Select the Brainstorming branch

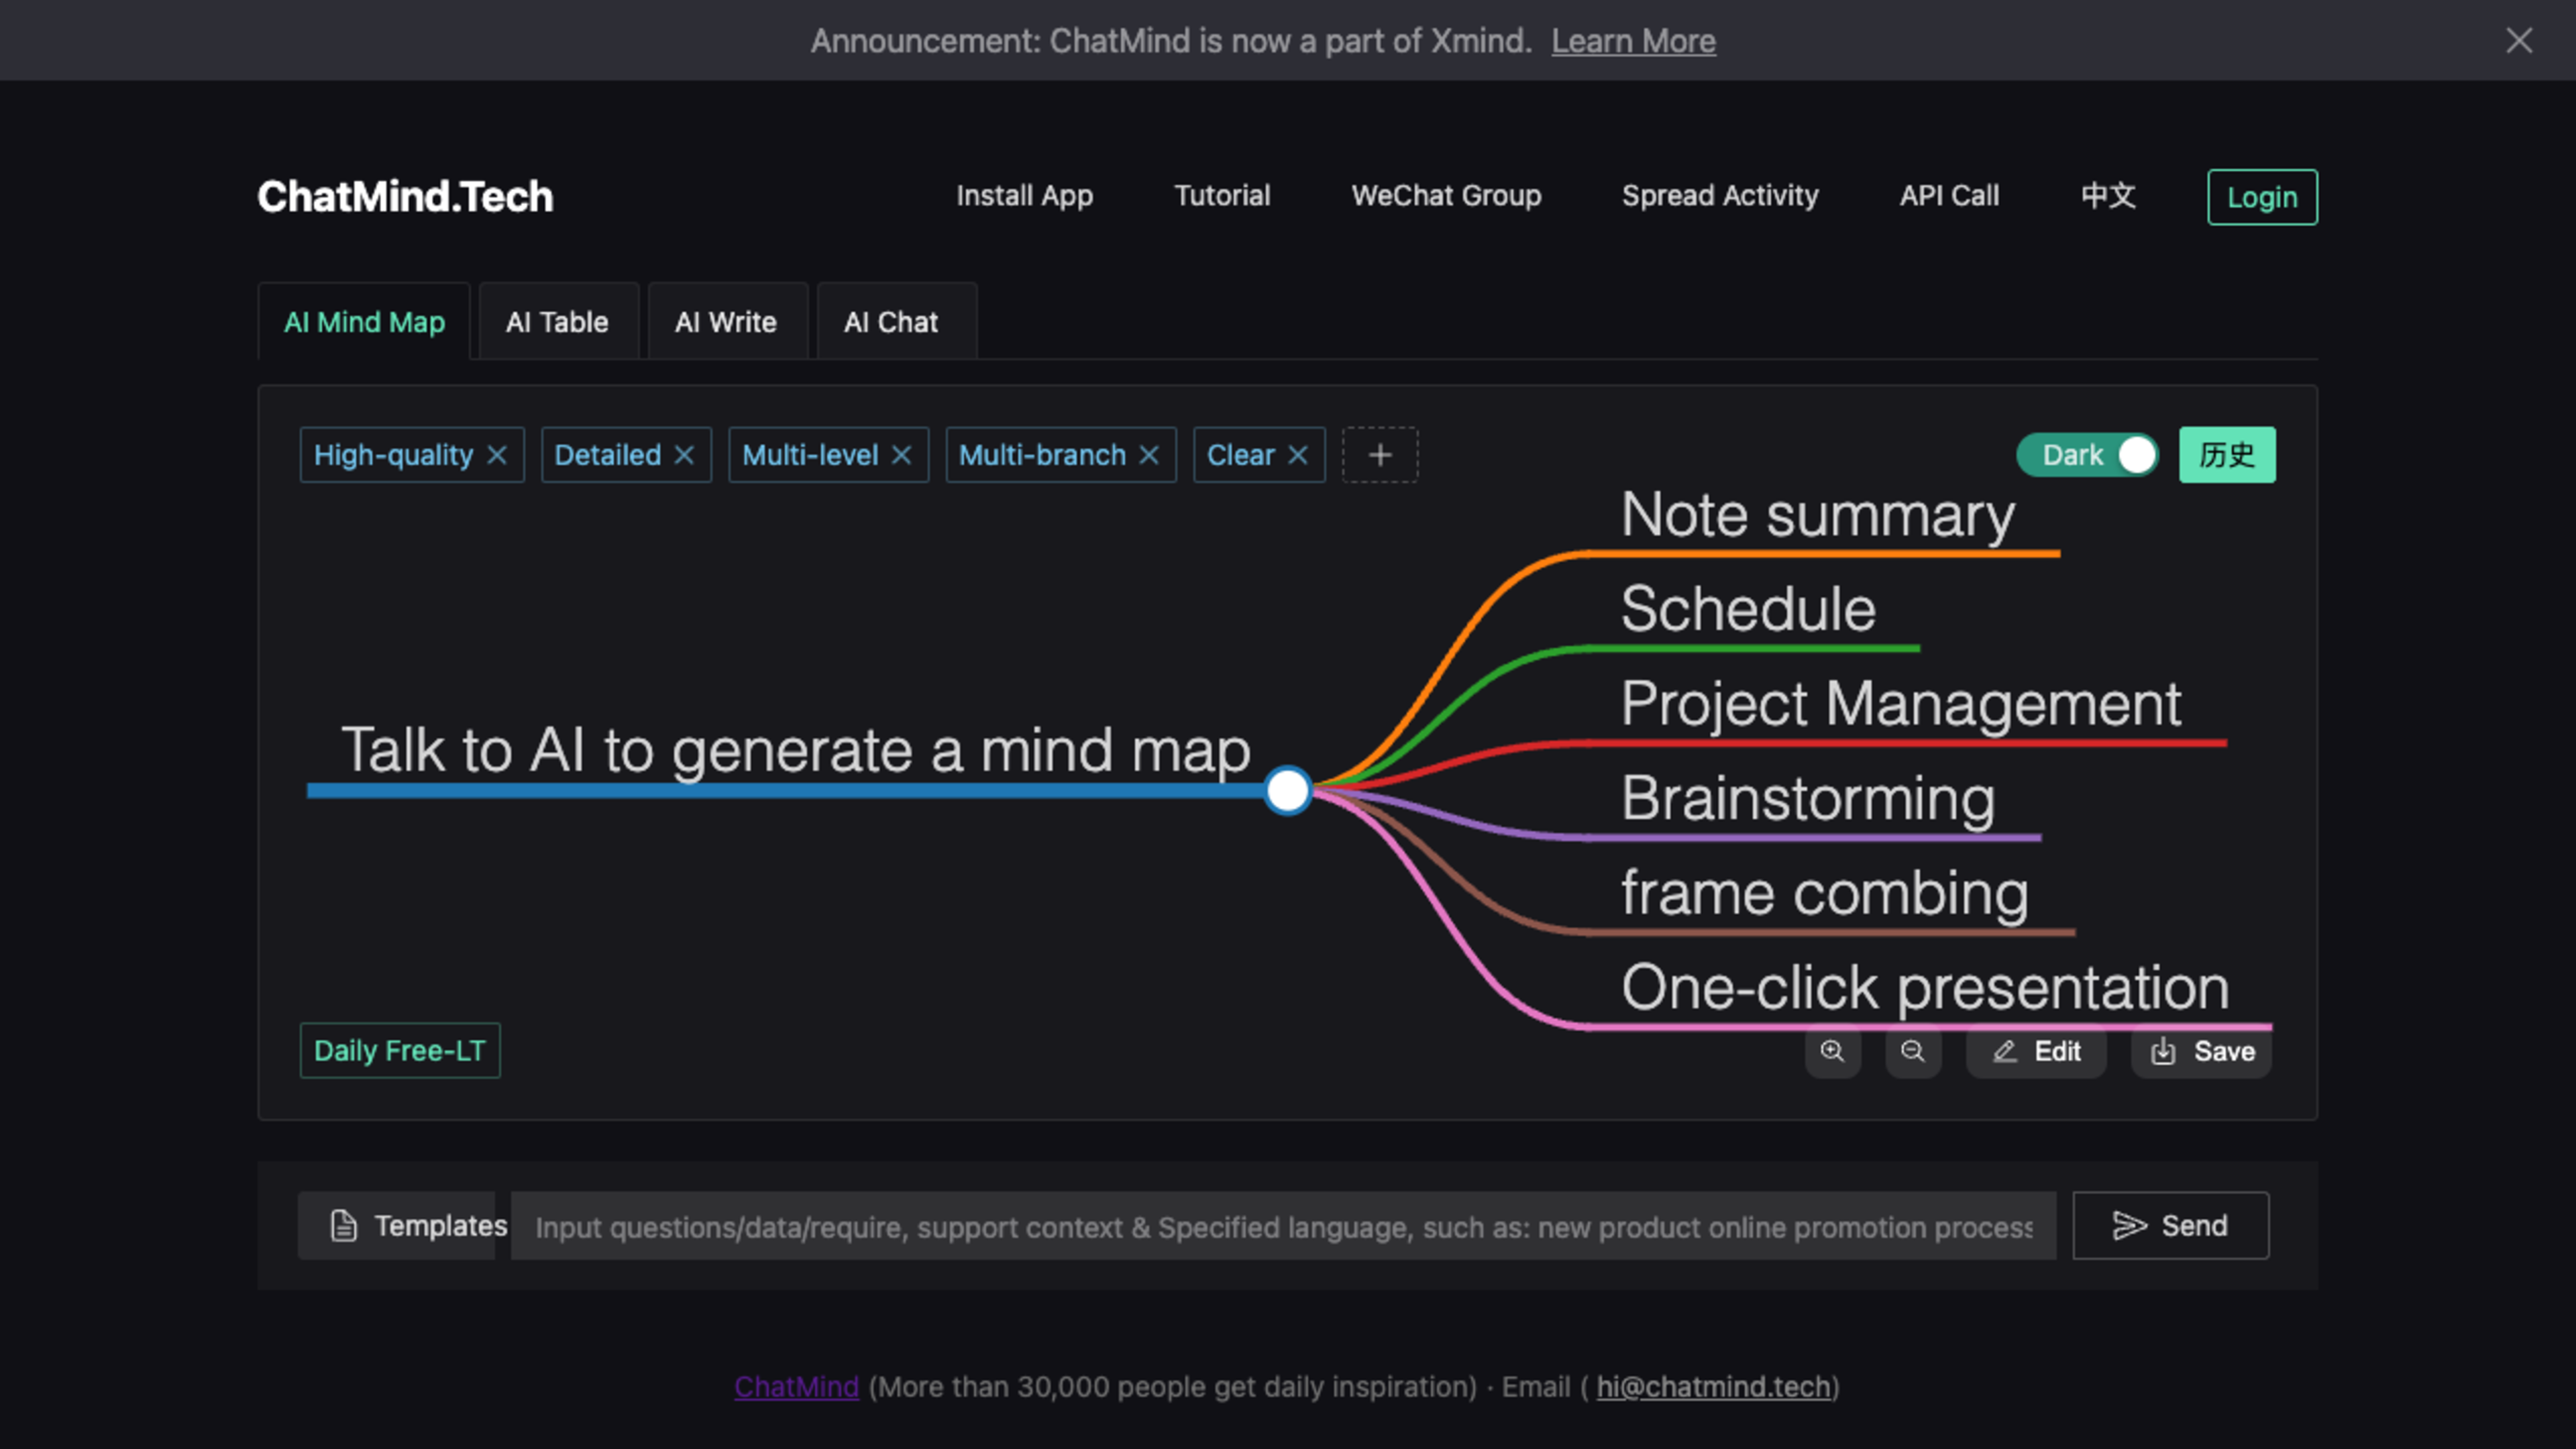[1808, 798]
